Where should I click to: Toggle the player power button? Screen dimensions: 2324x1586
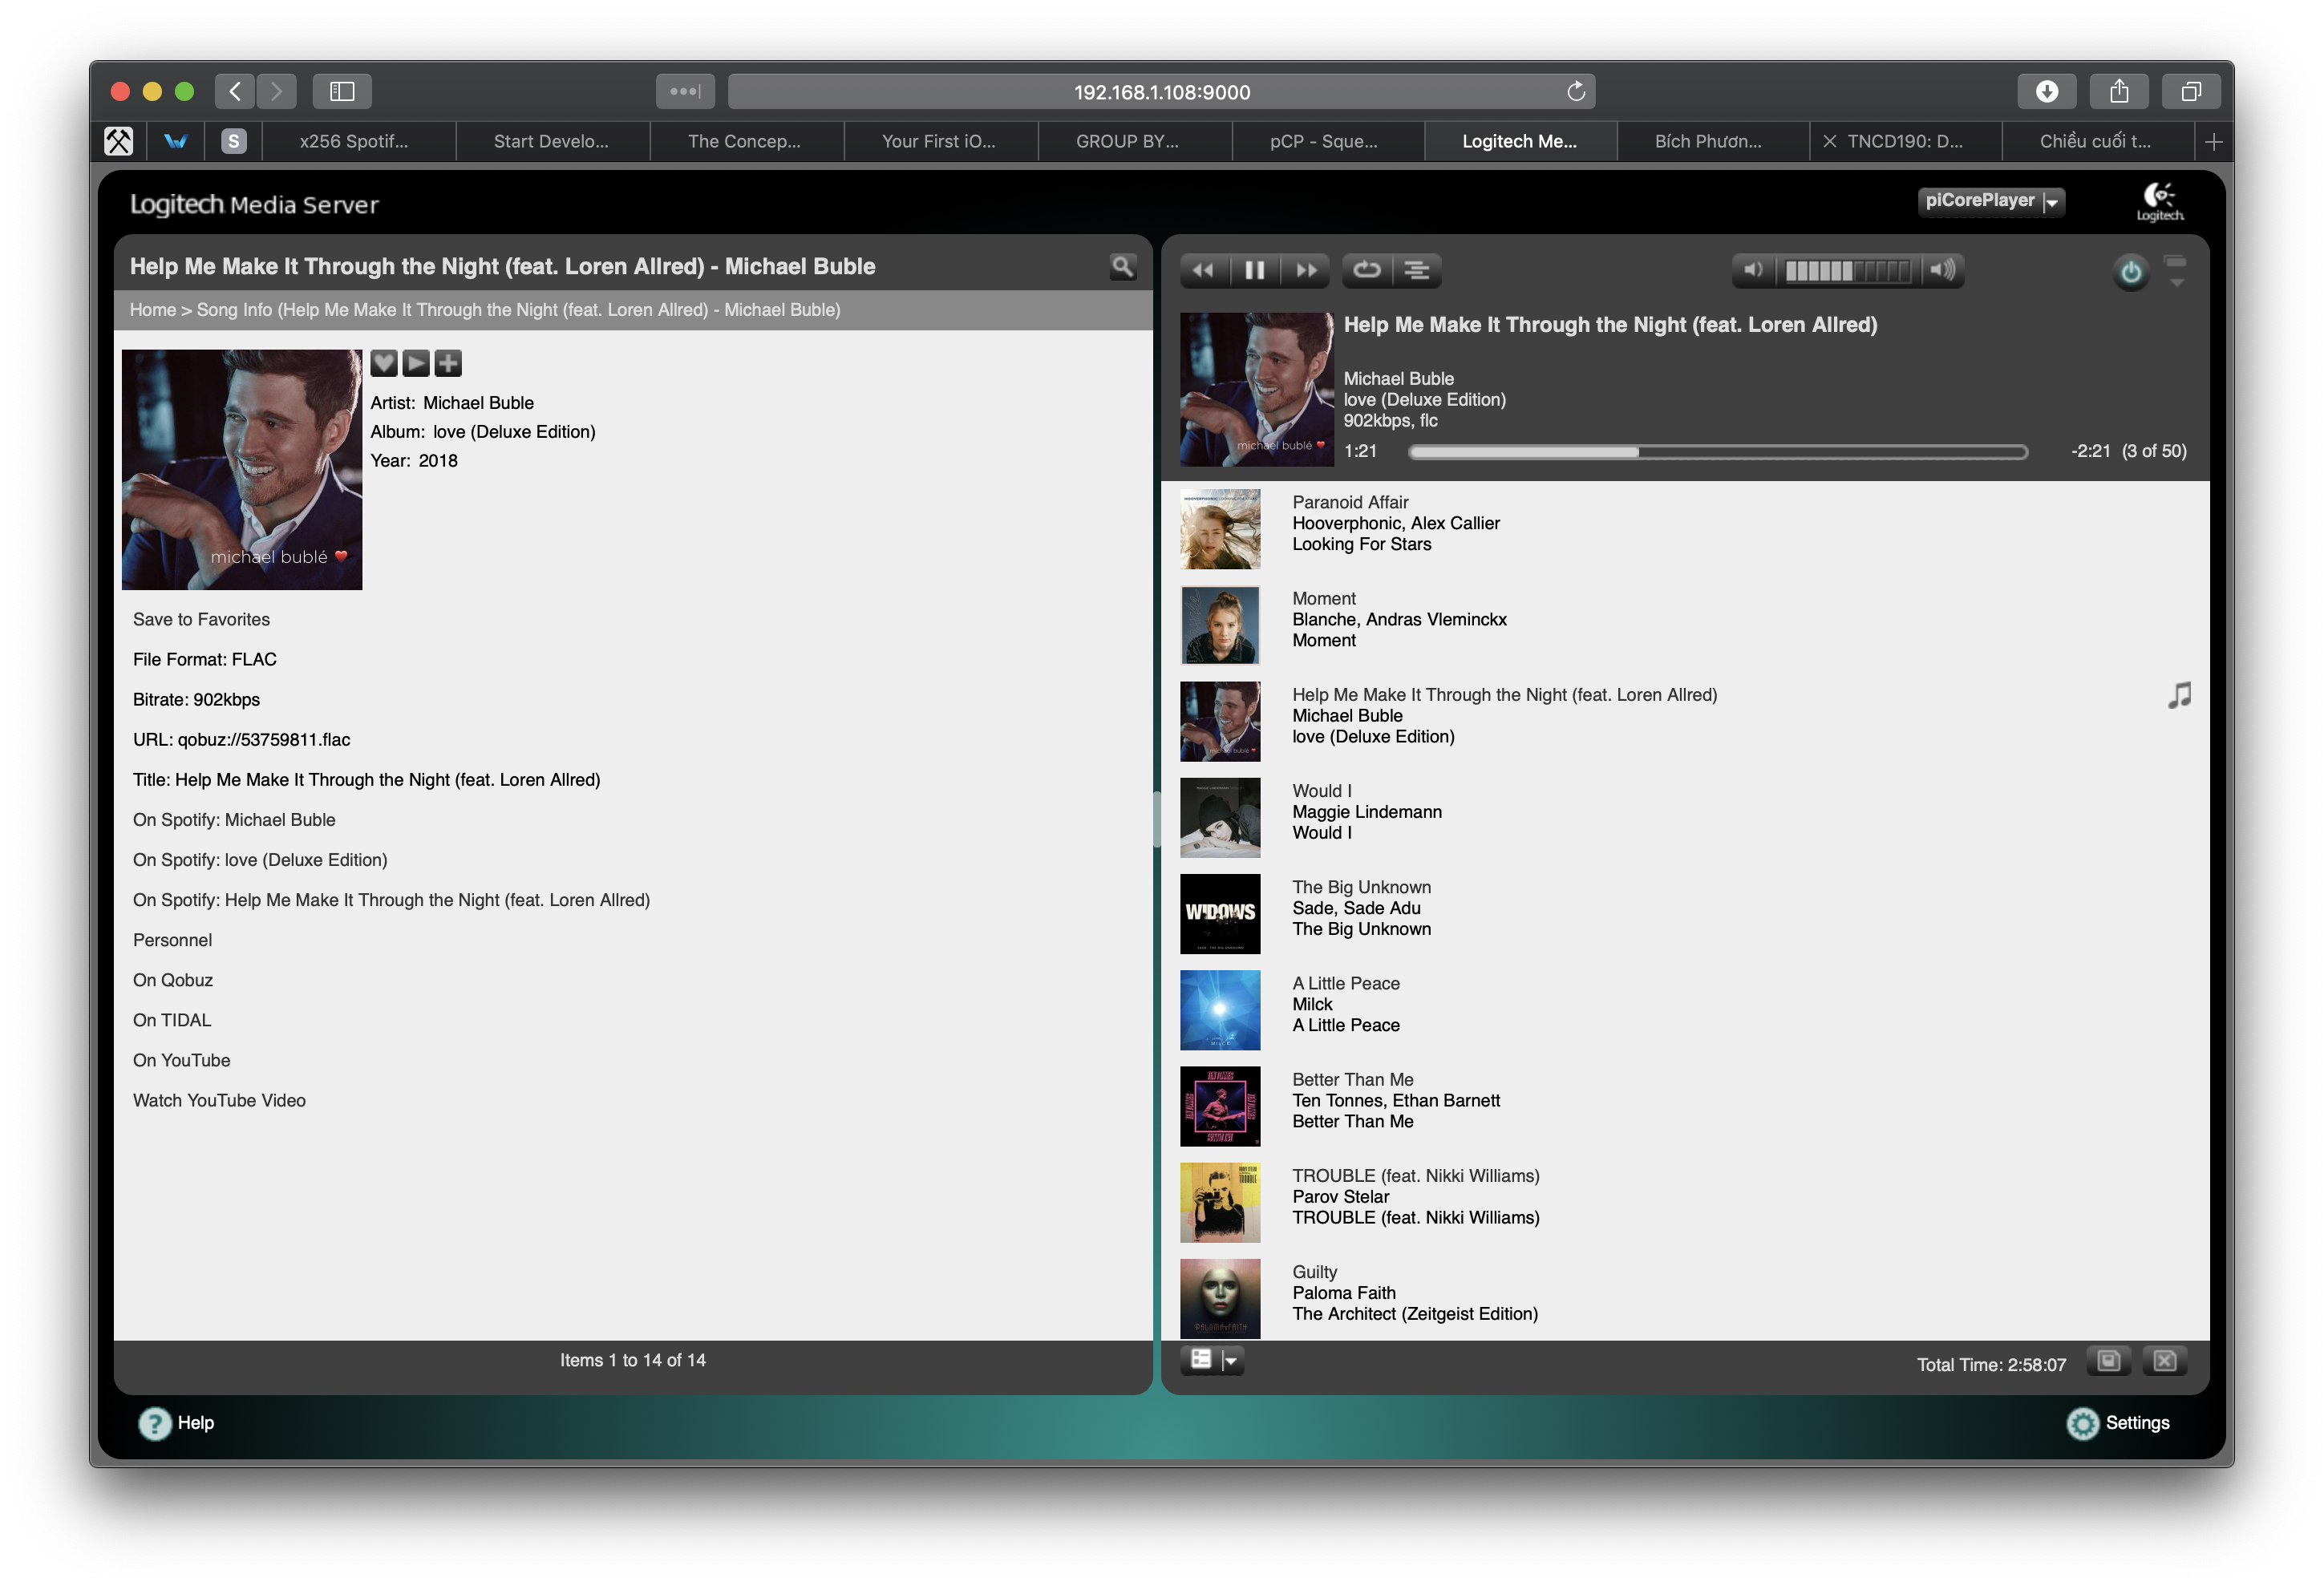coord(2131,271)
